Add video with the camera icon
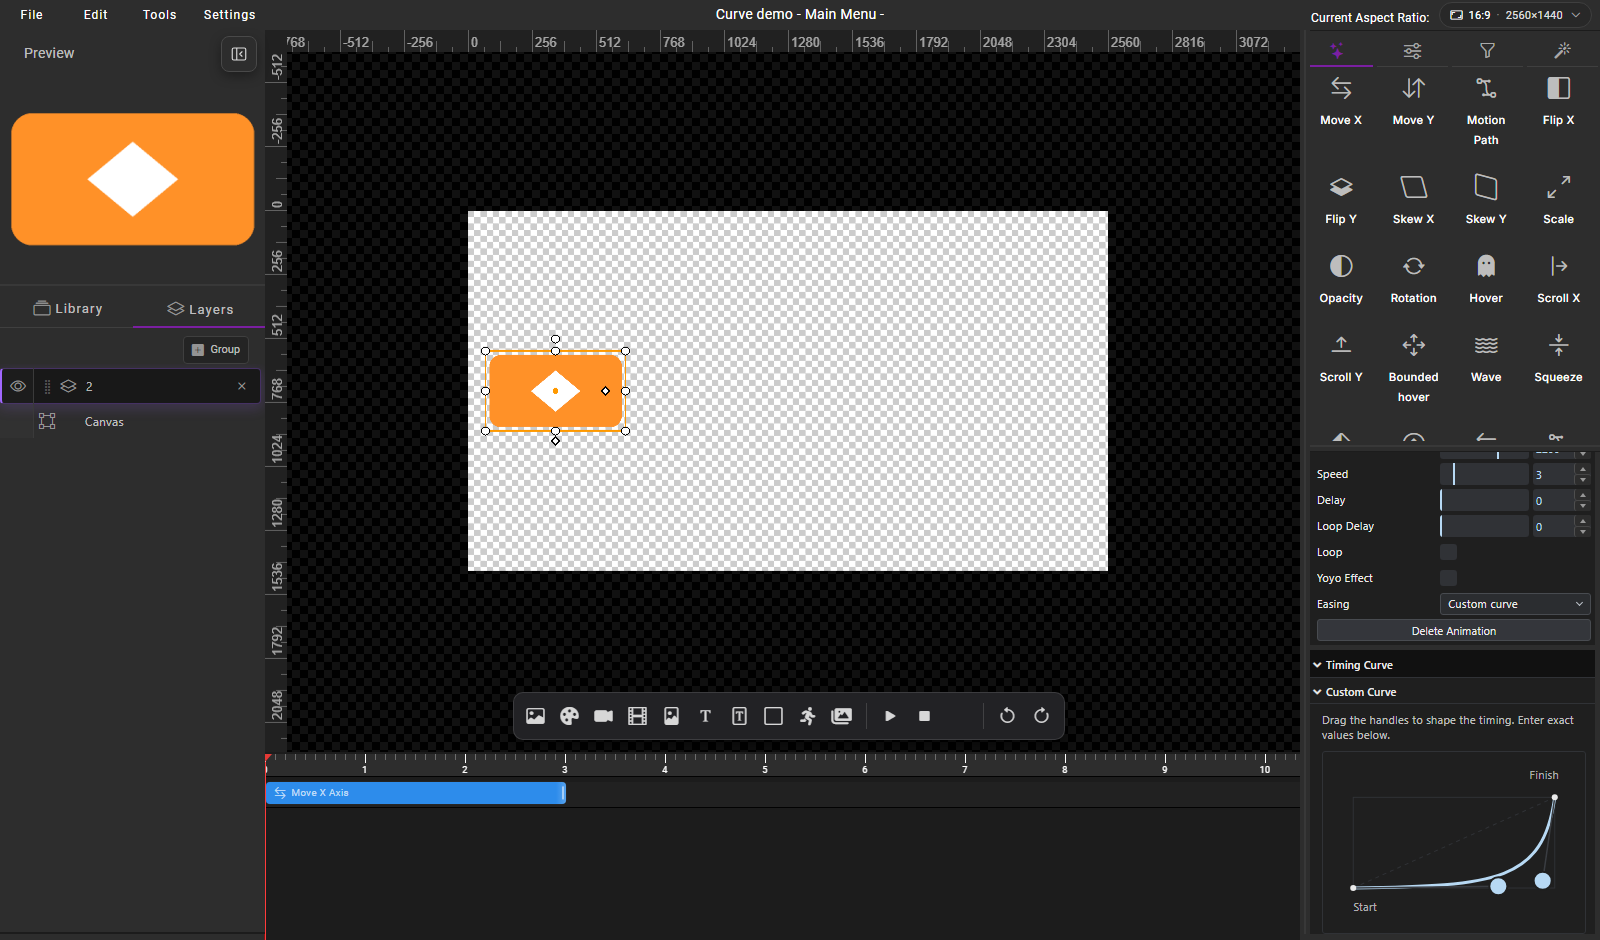 tap(603, 716)
